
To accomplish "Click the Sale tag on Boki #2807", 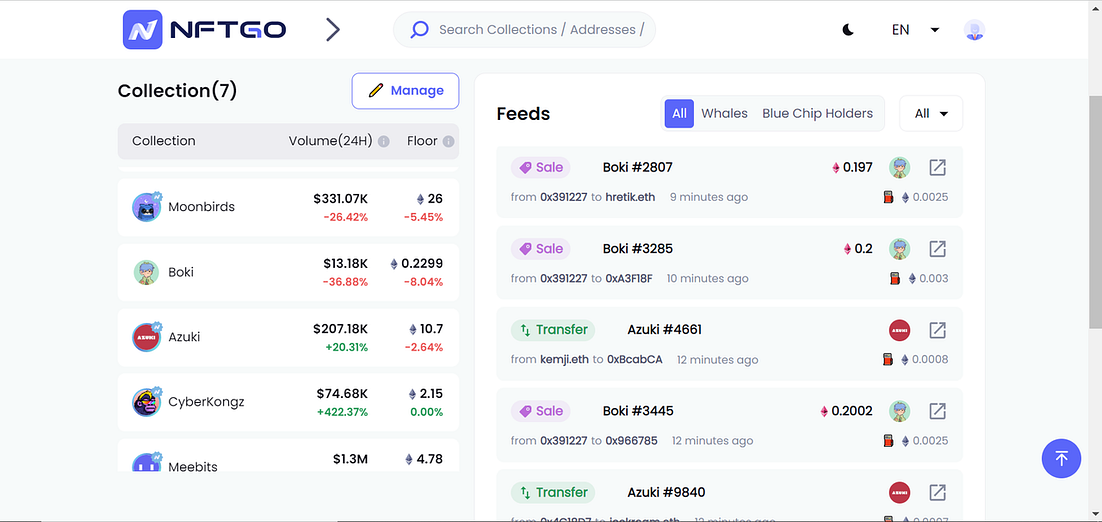I will [x=540, y=167].
